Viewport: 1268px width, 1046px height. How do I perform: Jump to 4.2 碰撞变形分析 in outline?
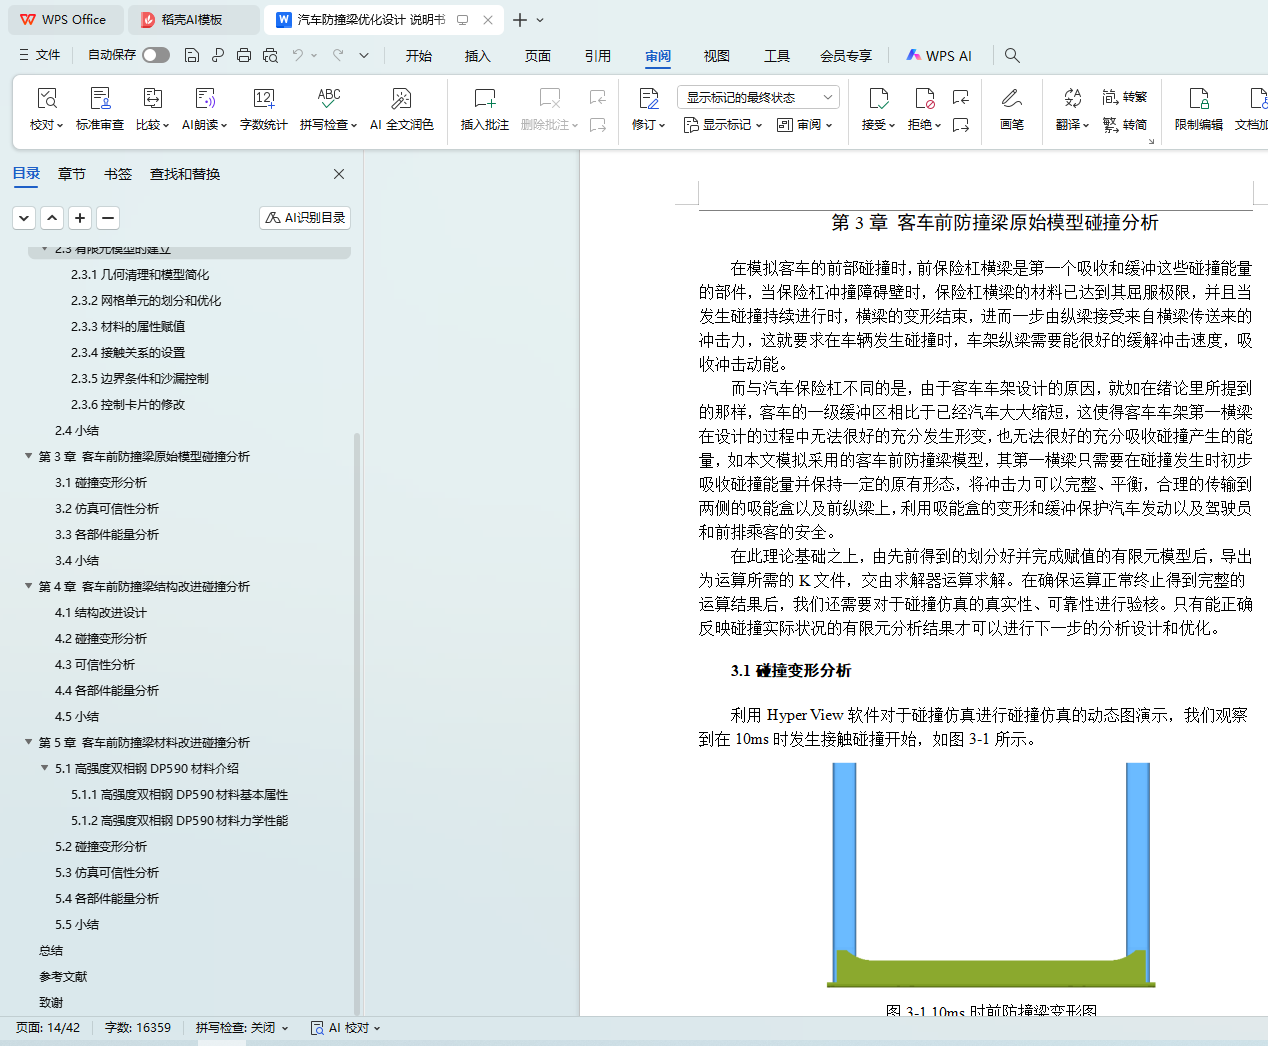click(101, 638)
